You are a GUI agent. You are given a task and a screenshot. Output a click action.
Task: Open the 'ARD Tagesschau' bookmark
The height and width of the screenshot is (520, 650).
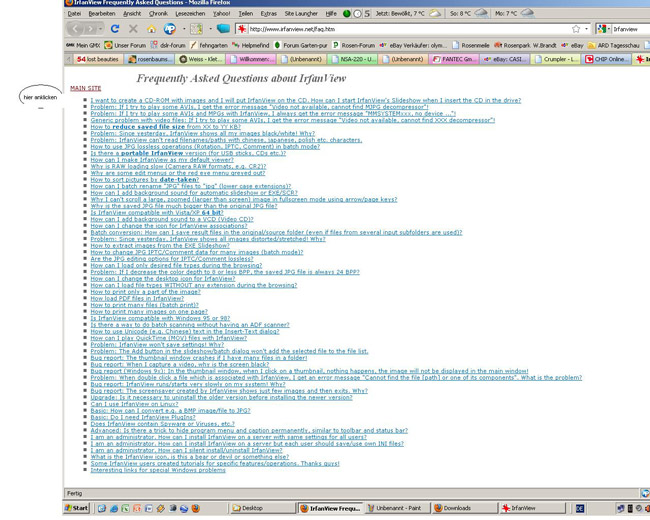point(614,45)
